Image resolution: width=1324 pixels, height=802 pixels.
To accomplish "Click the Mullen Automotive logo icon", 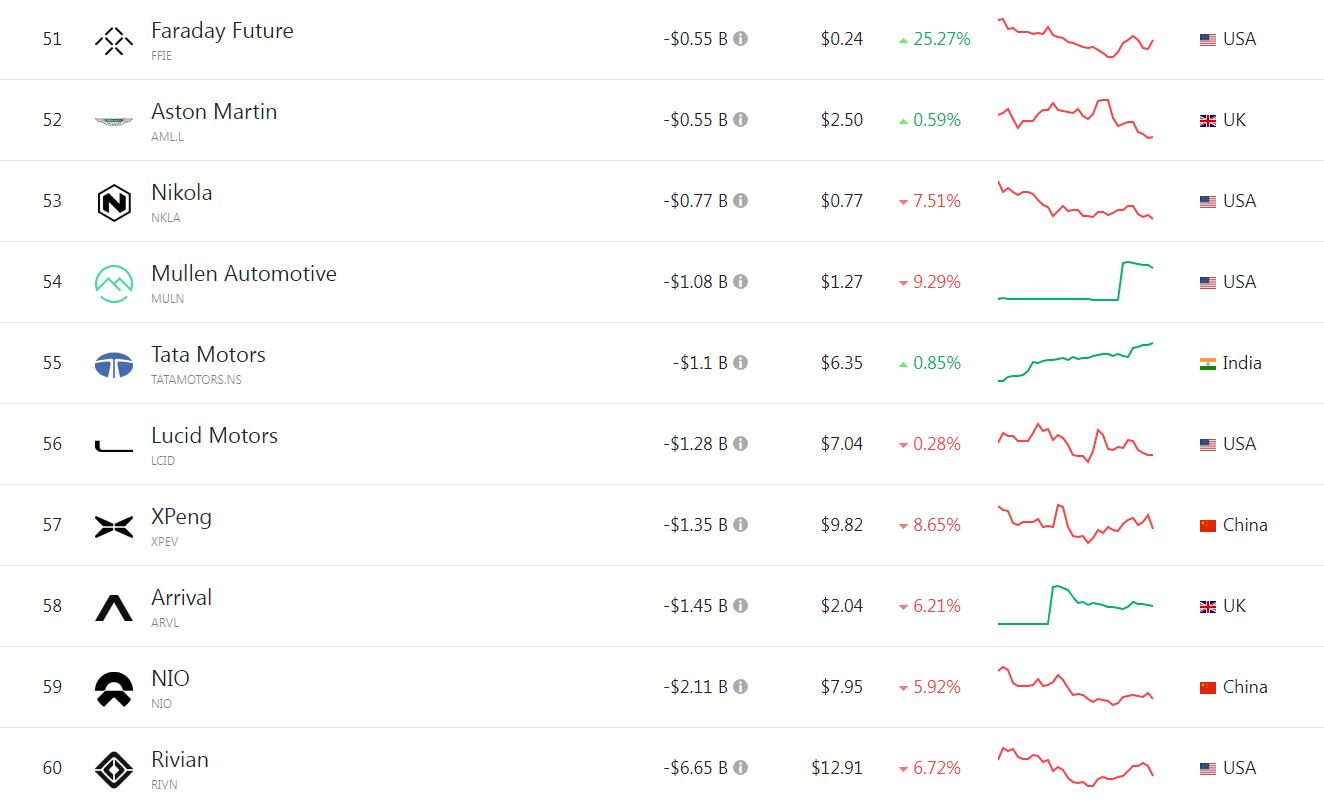I will click(113, 283).
